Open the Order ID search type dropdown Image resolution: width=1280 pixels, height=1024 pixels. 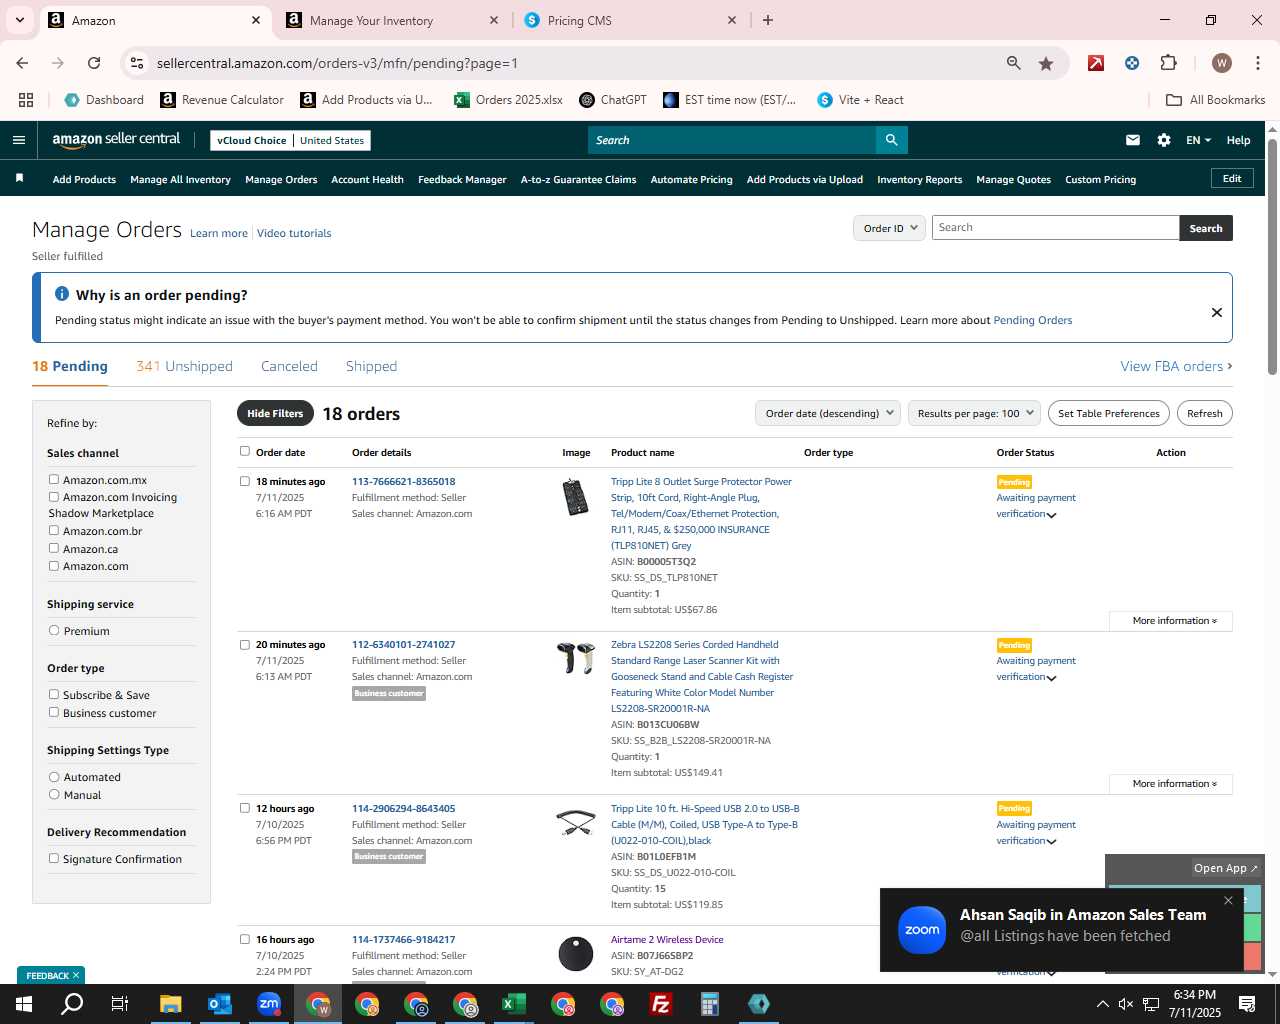point(888,228)
